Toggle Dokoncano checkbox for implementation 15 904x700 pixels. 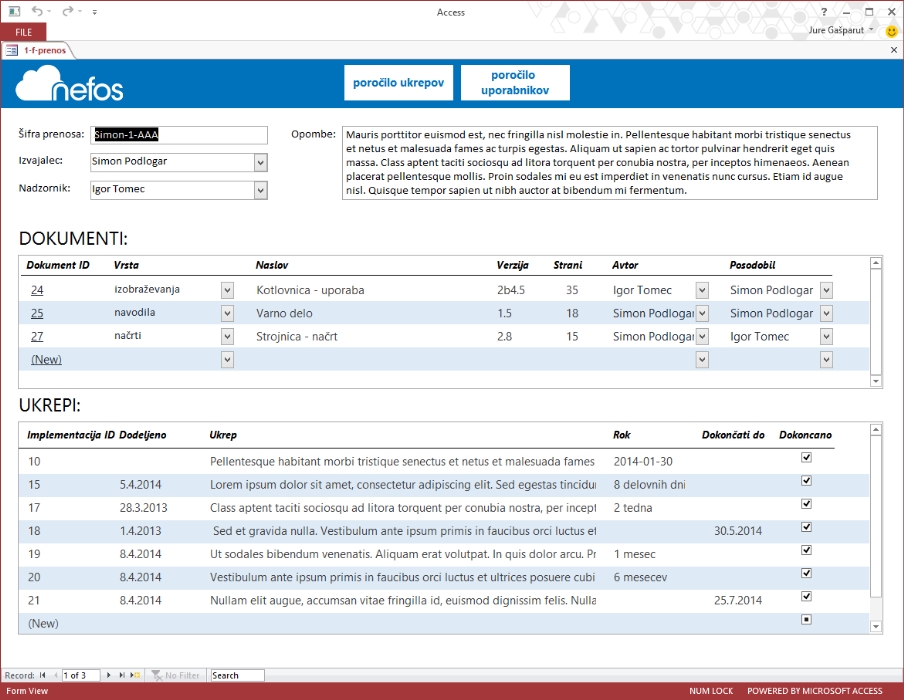[x=806, y=480]
